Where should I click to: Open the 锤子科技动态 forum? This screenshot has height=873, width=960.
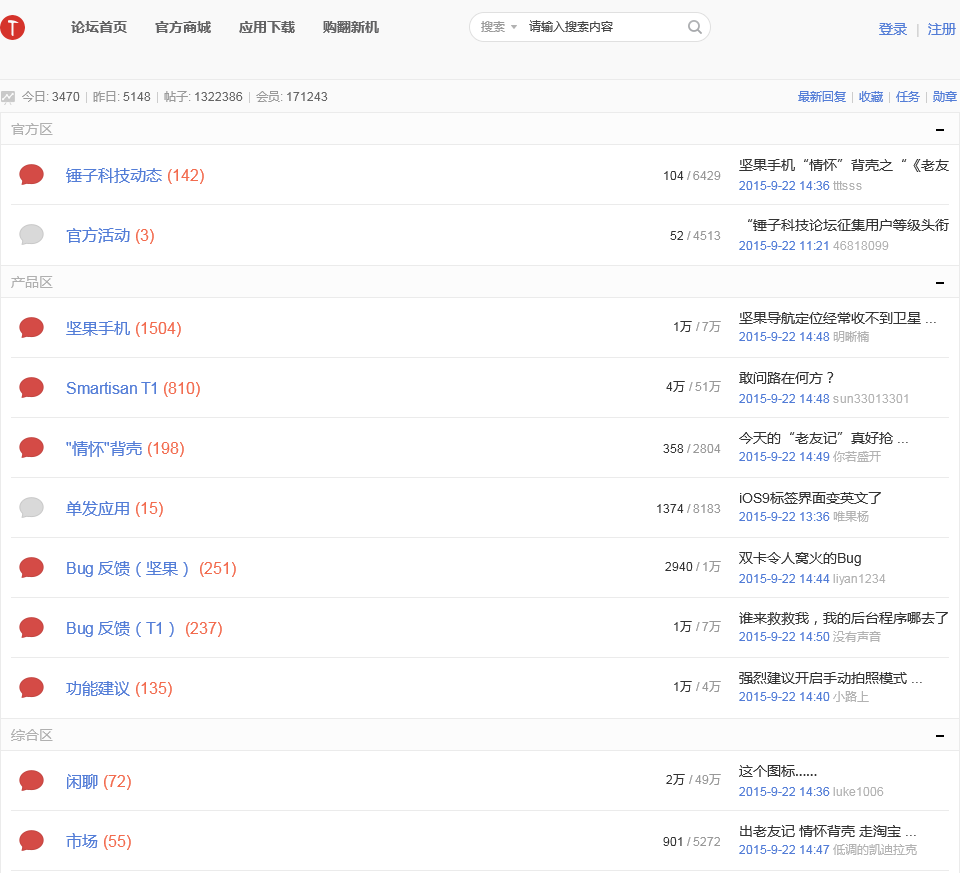[114, 176]
